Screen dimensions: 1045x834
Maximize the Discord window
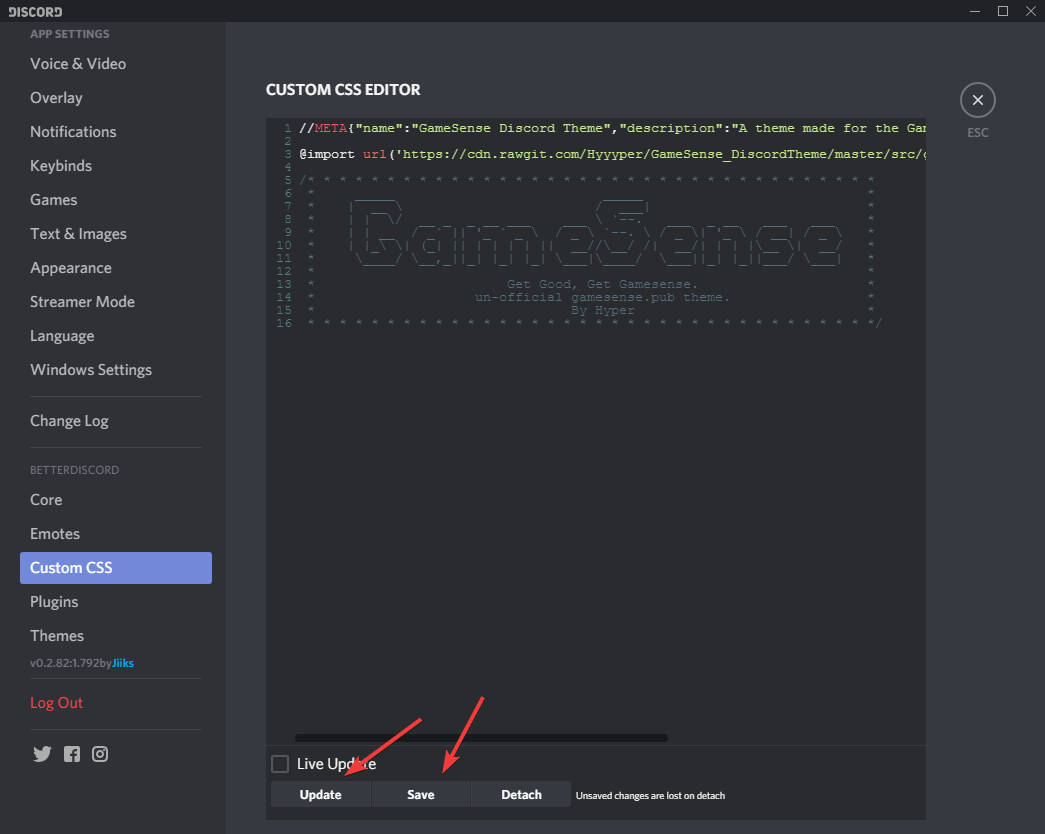coord(1003,11)
